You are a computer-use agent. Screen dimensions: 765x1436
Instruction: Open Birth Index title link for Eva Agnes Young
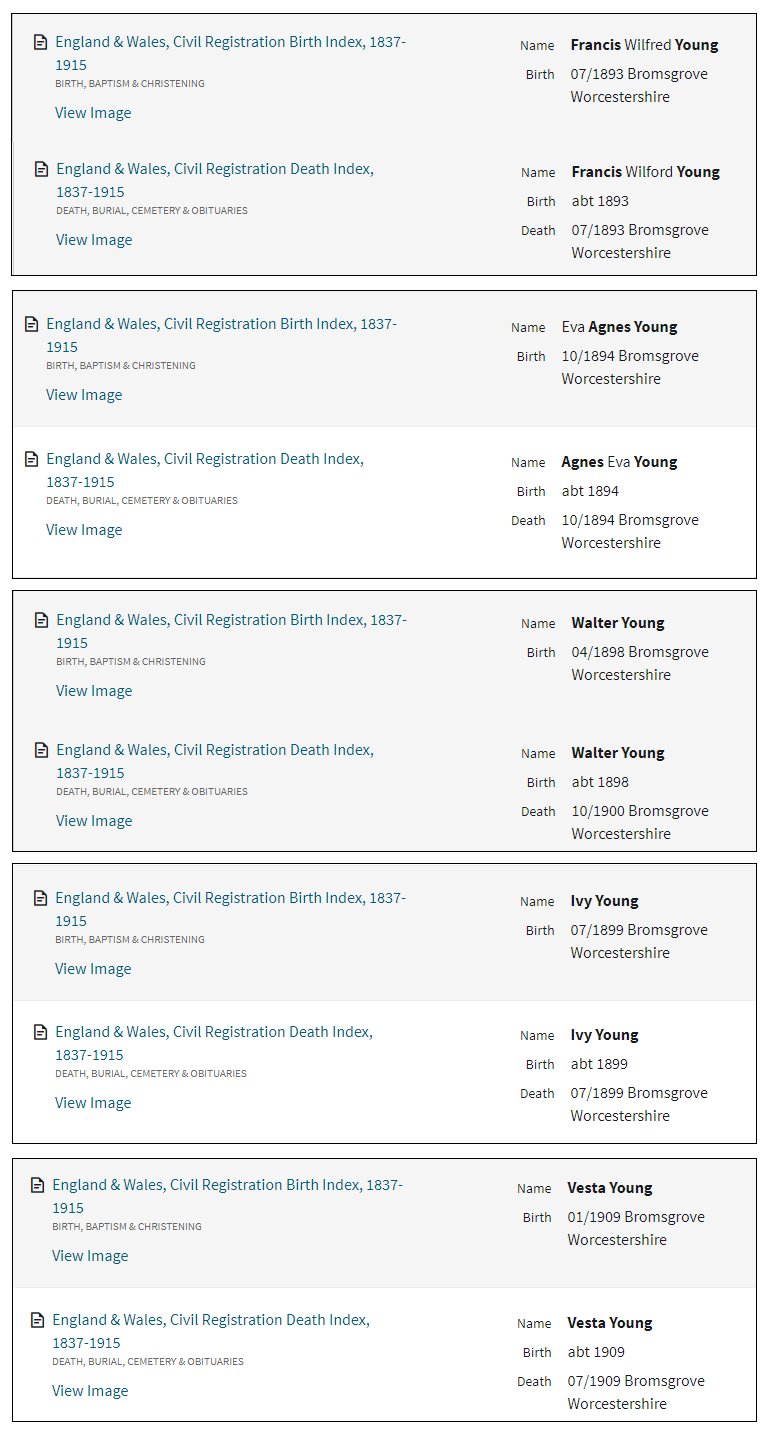pyautogui.click(x=221, y=324)
